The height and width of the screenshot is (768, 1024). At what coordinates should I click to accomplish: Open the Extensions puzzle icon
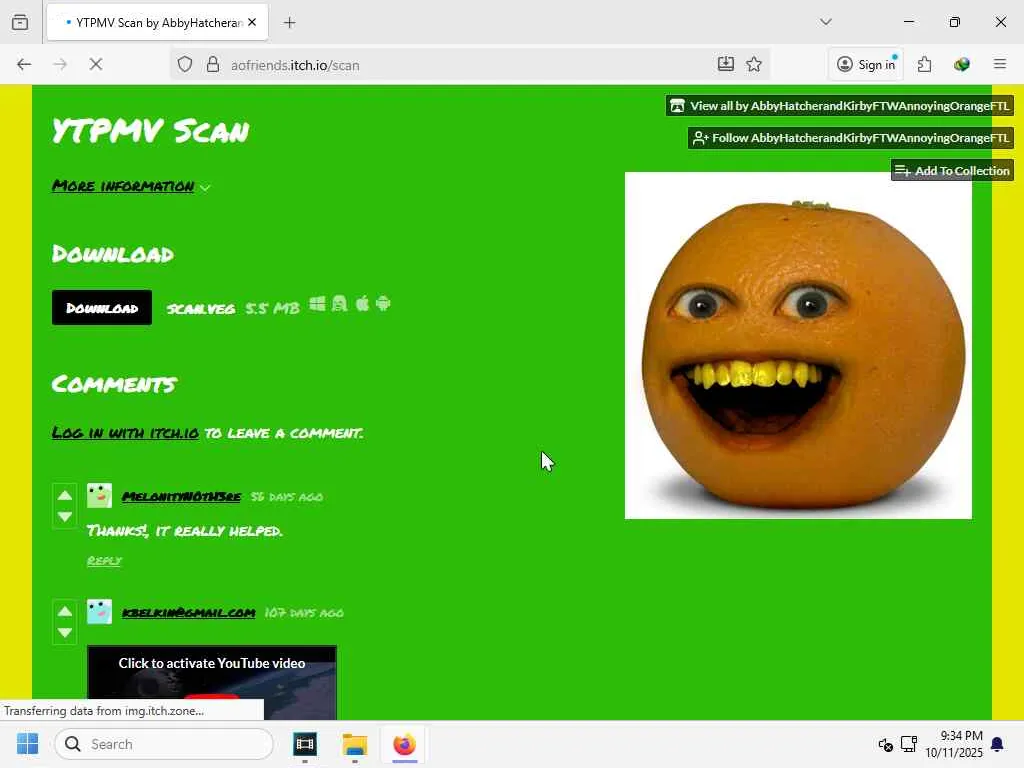[924, 64]
